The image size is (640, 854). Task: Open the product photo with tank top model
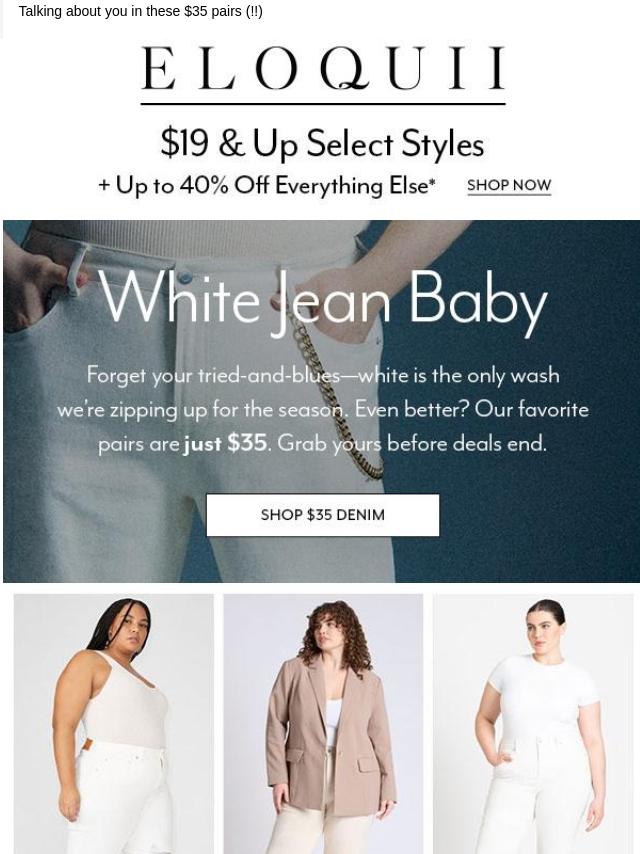pos(114,724)
